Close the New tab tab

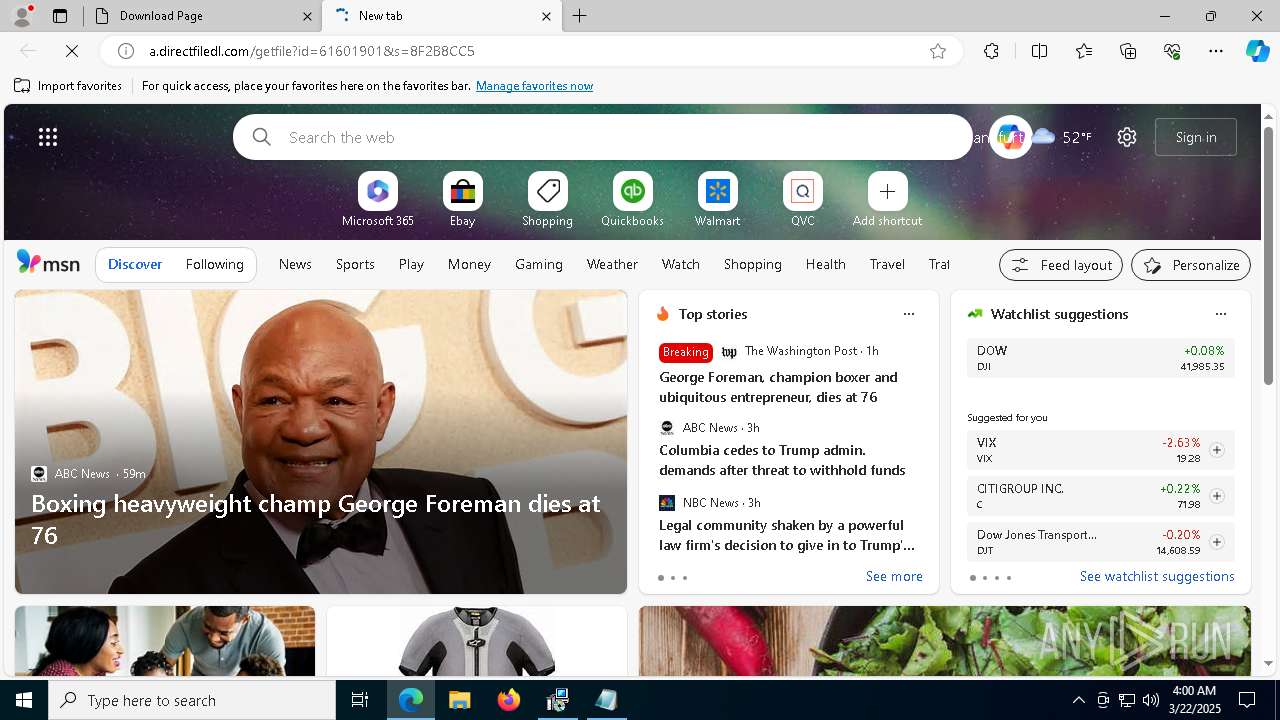pos(546,16)
